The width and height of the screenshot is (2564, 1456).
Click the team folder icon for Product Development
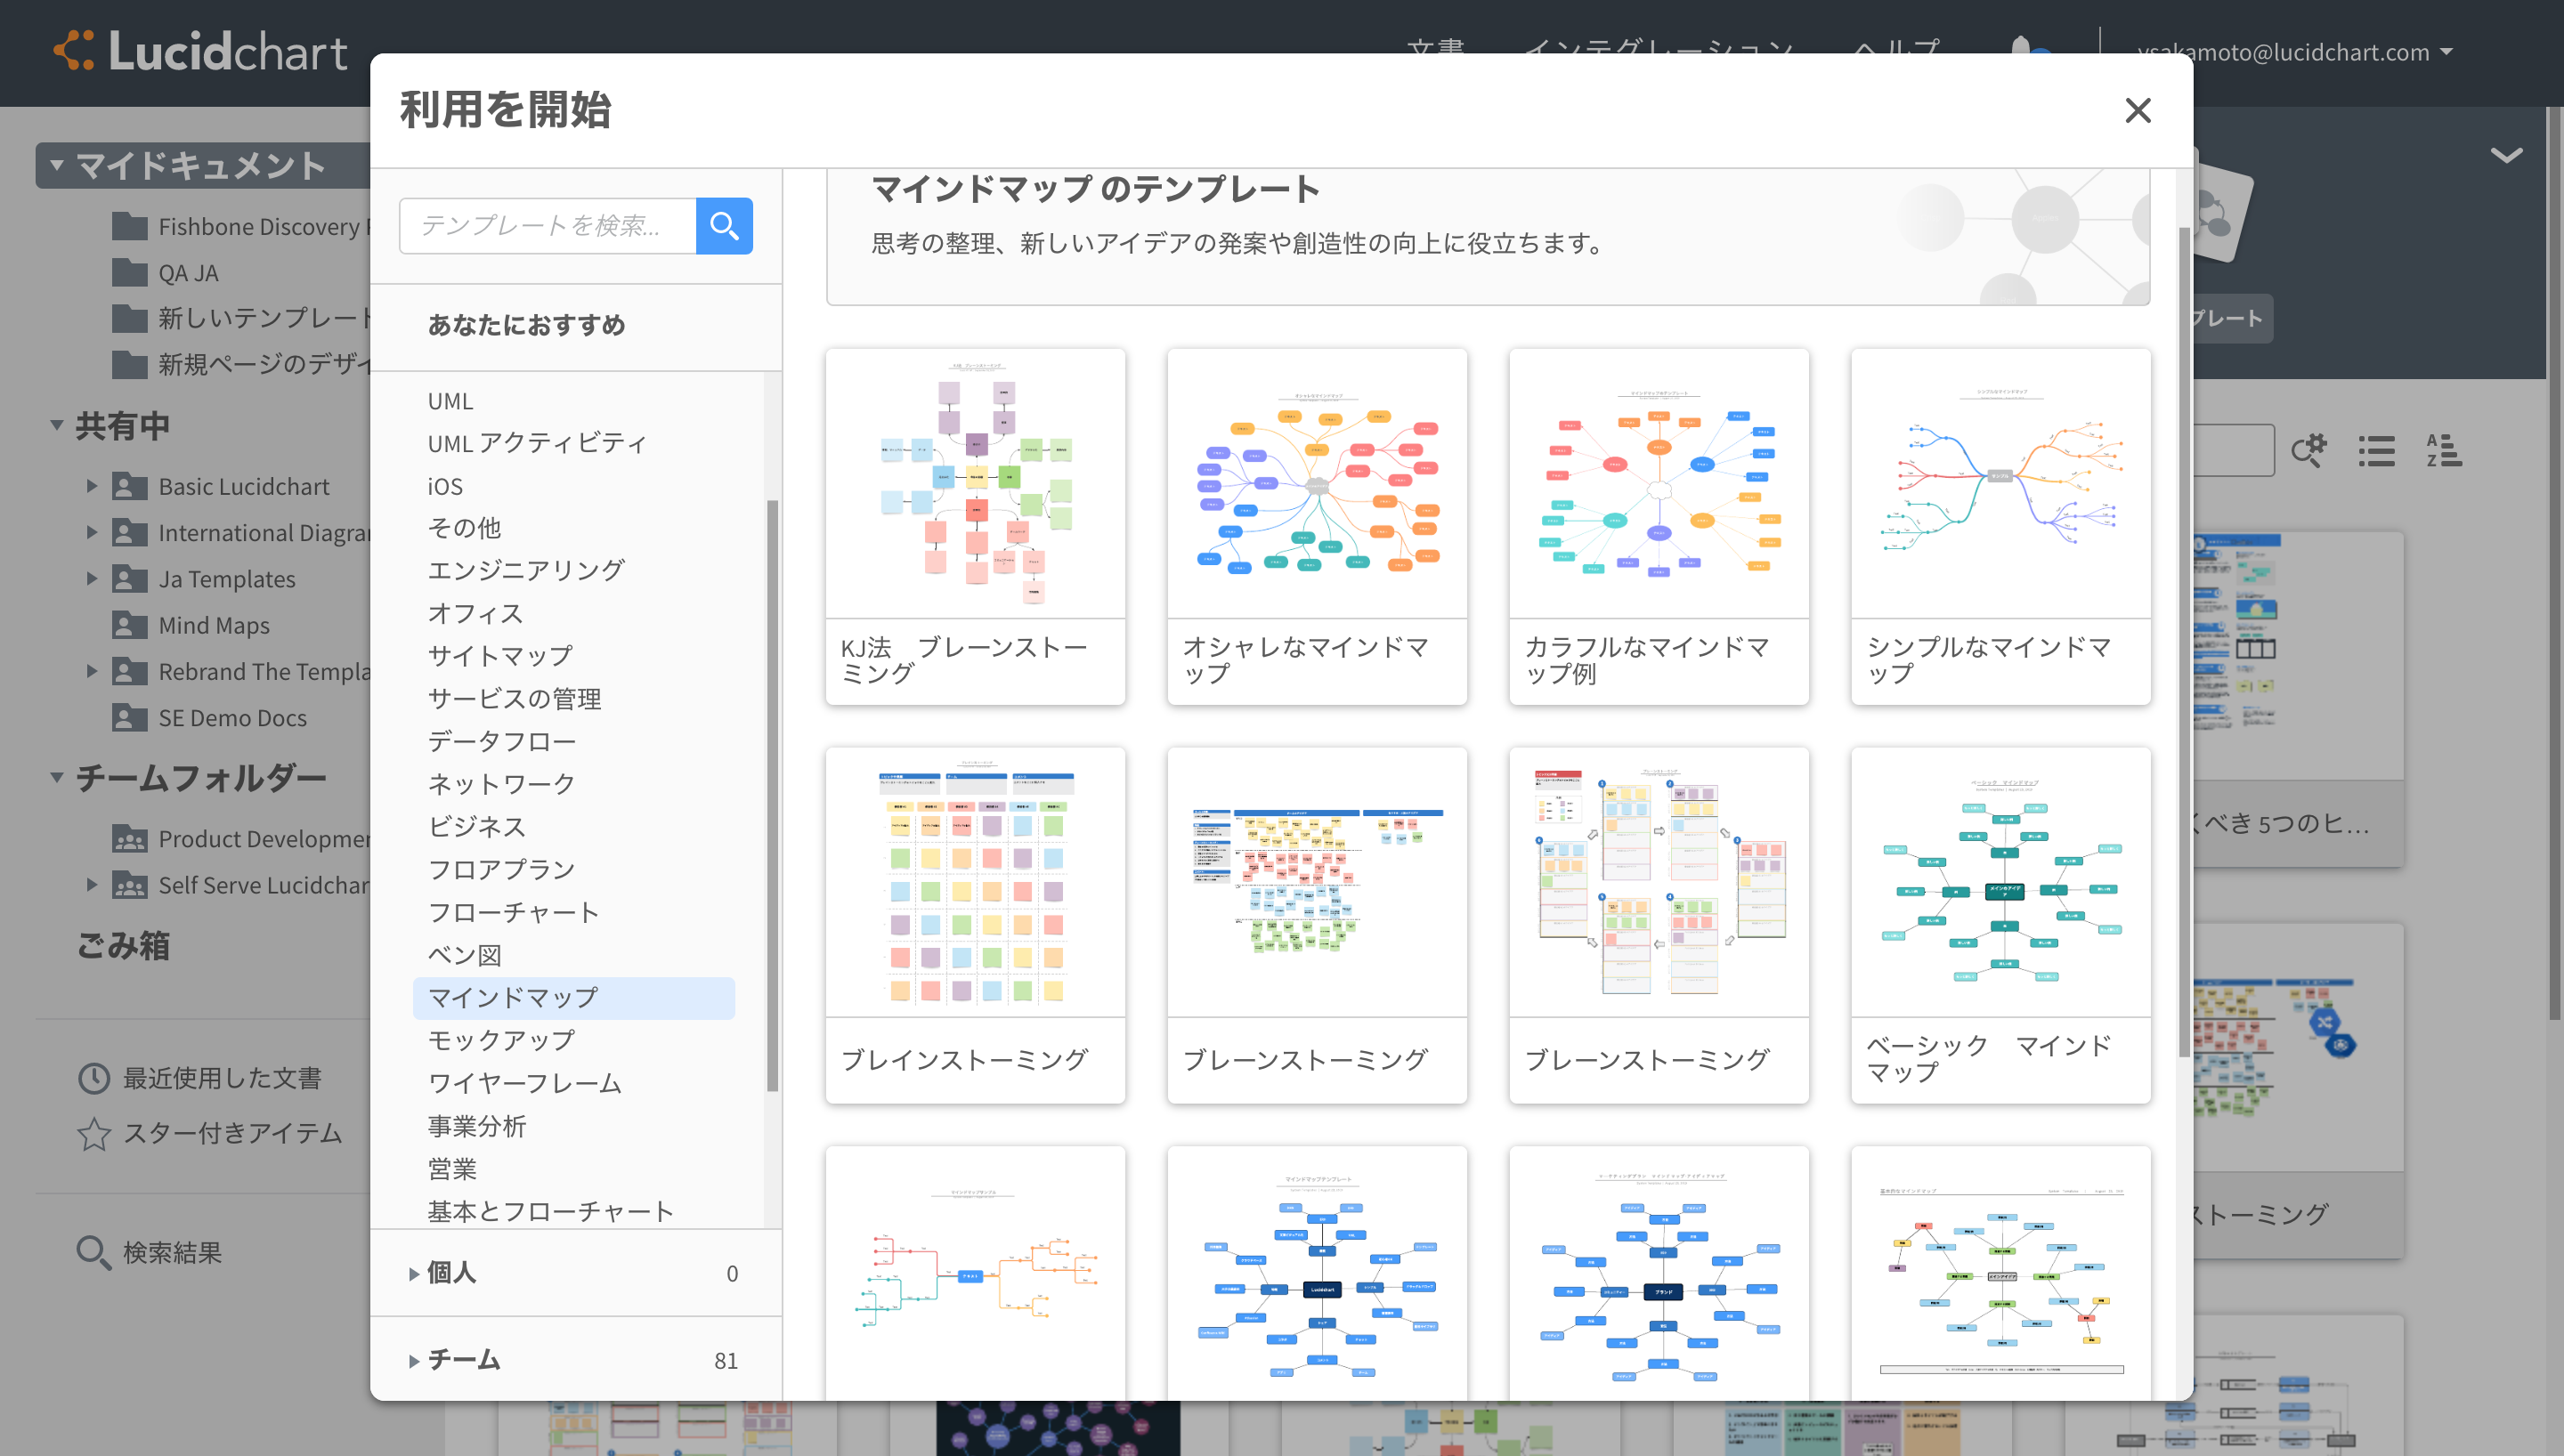(x=130, y=838)
